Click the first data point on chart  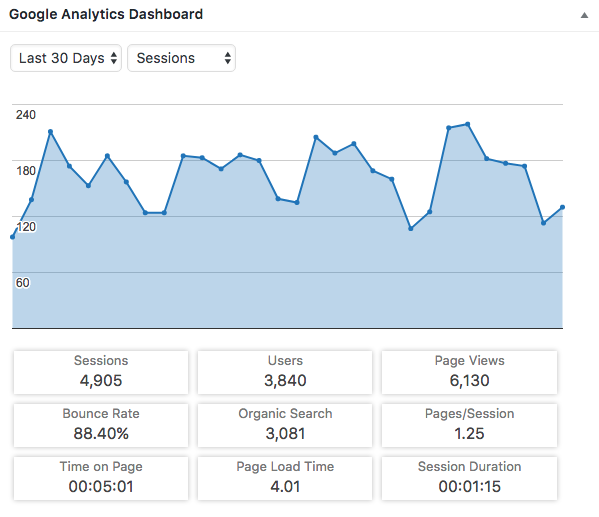[x=13, y=237]
